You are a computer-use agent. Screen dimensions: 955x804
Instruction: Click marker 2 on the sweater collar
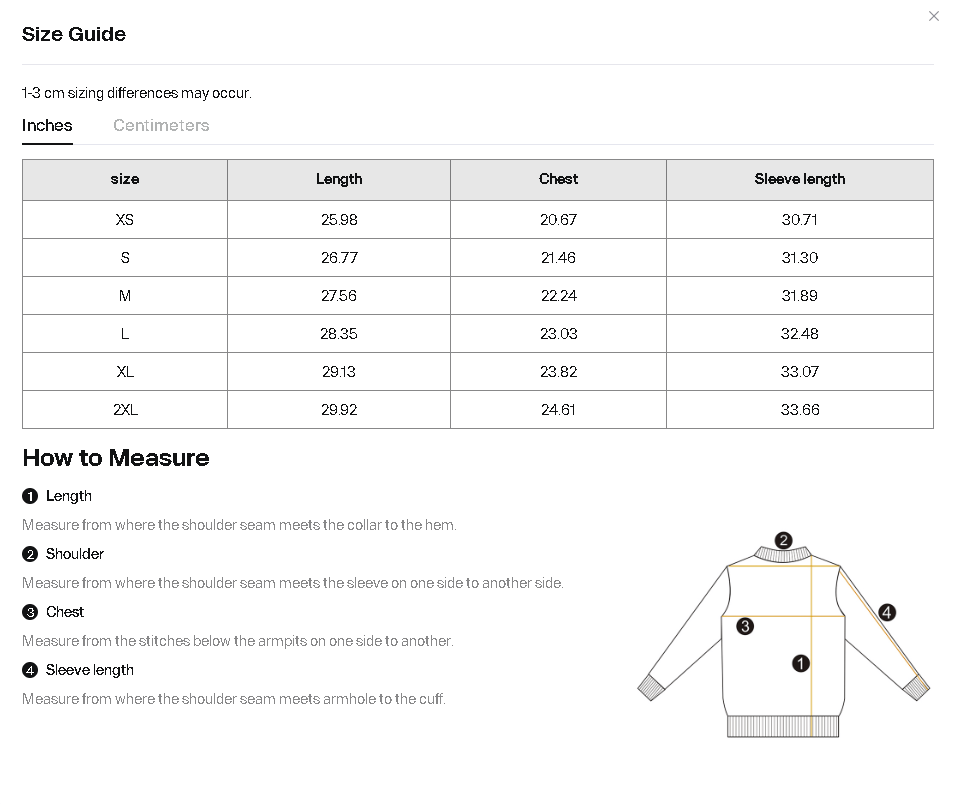click(x=784, y=540)
